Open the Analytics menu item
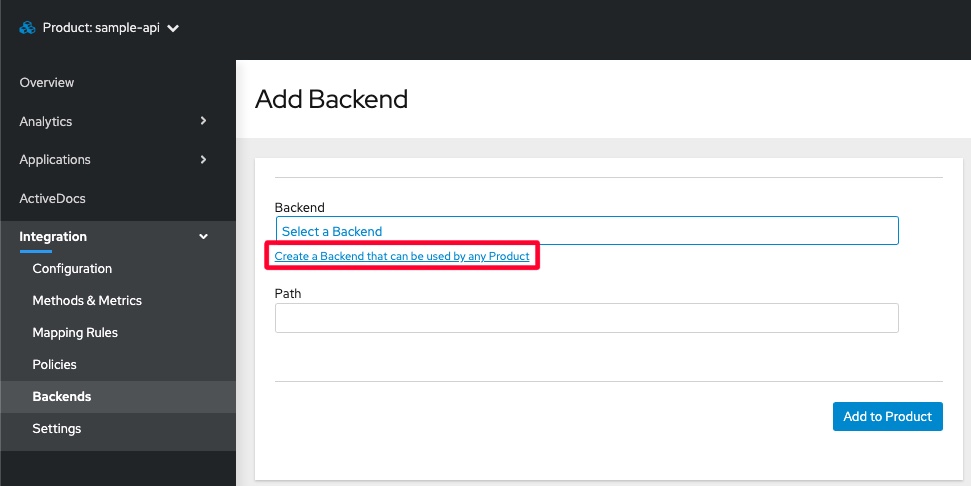 pyautogui.click(x=46, y=121)
